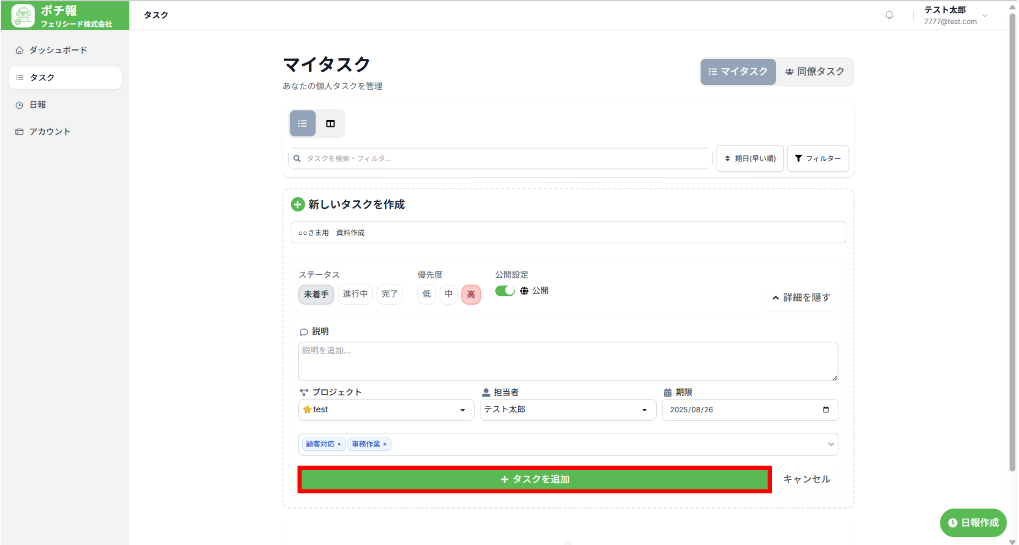The height and width of the screenshot is (545, 1019).
Task: Open calendar picker icon in 期限 field
Action: point(825,410)
